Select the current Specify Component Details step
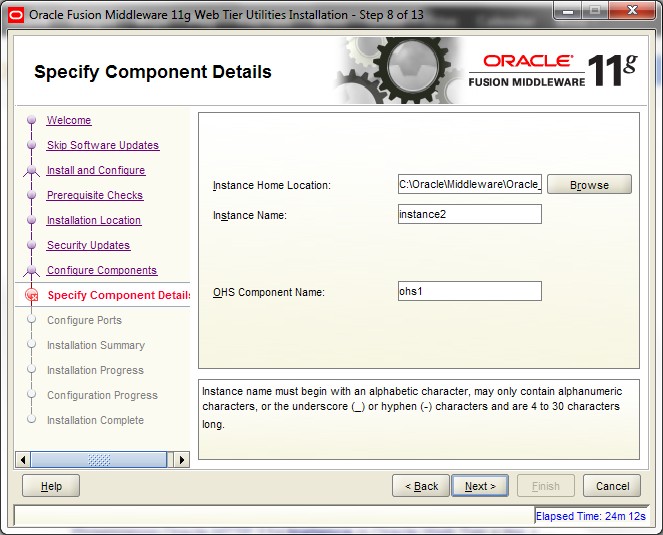663x535 pixels. tap(118, 295)
